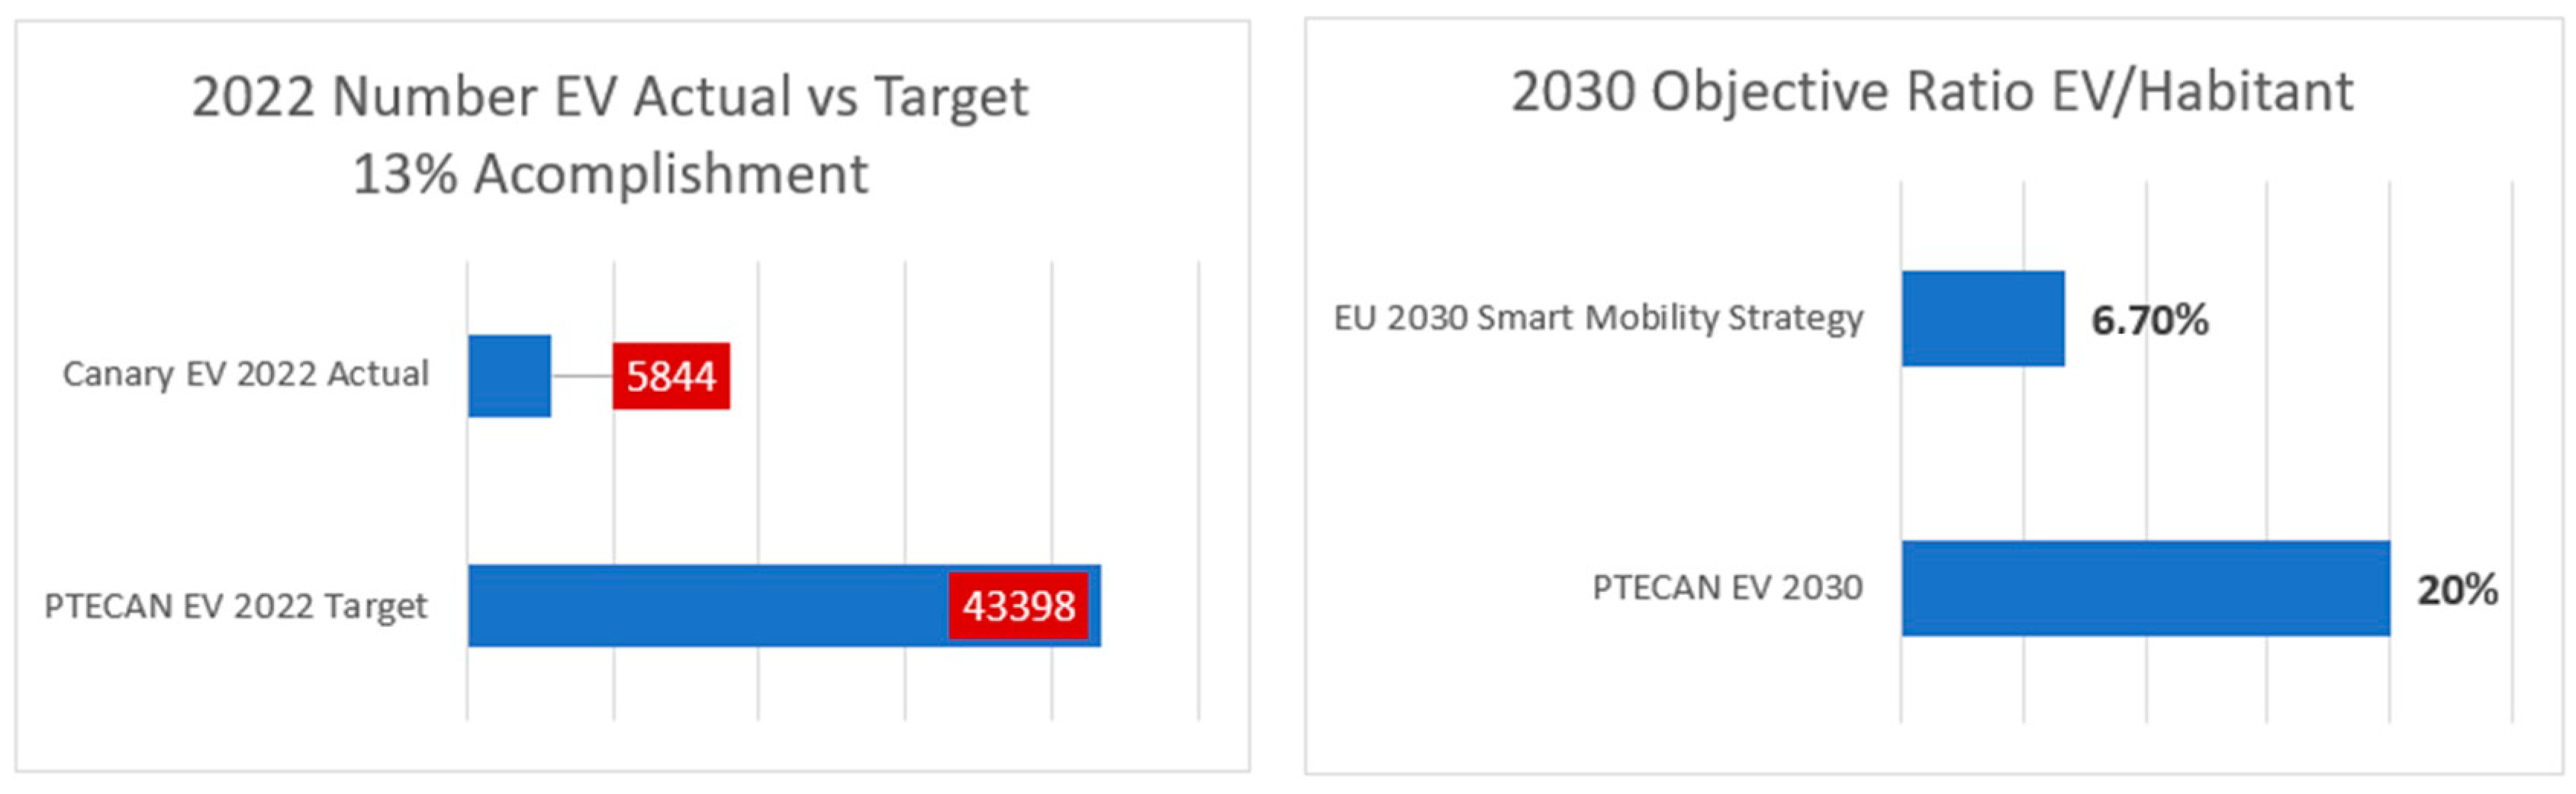Click the '2030 Objective Ratio EV/Habitant' chart title

point(1932,92)
